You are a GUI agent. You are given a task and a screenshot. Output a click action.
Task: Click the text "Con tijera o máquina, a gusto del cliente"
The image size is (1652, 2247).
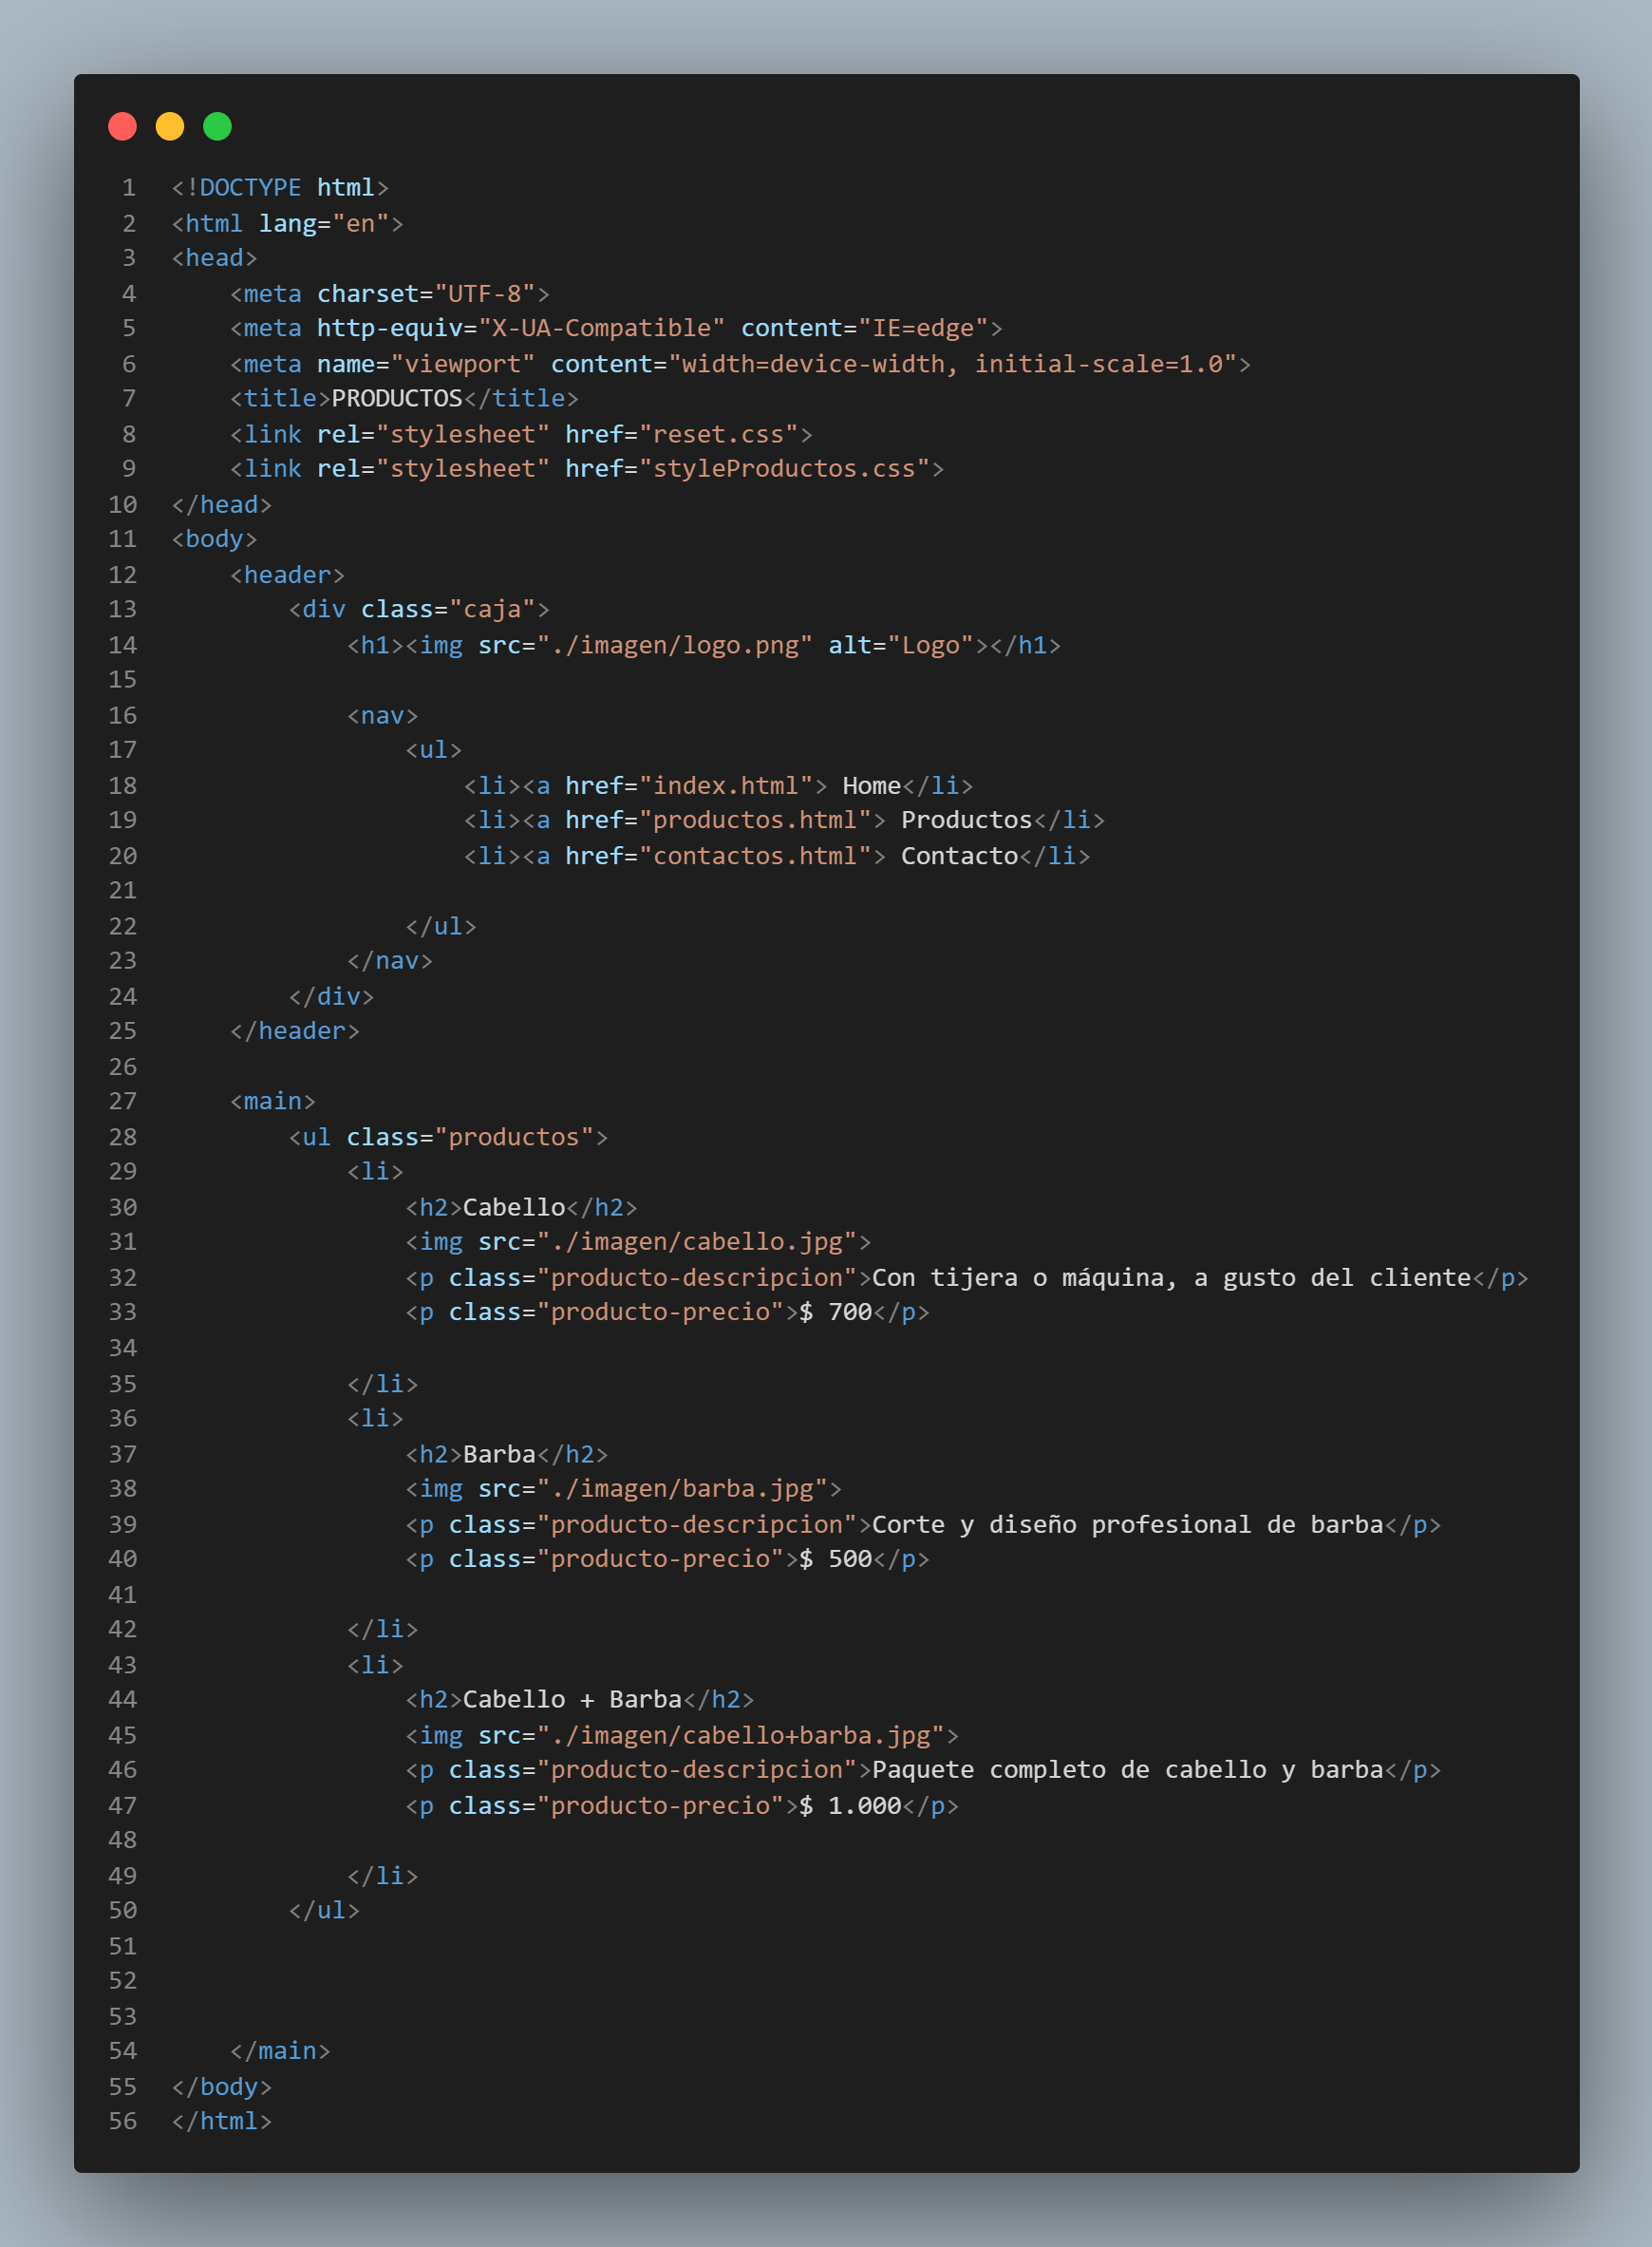click(x=1172, y=1278)
